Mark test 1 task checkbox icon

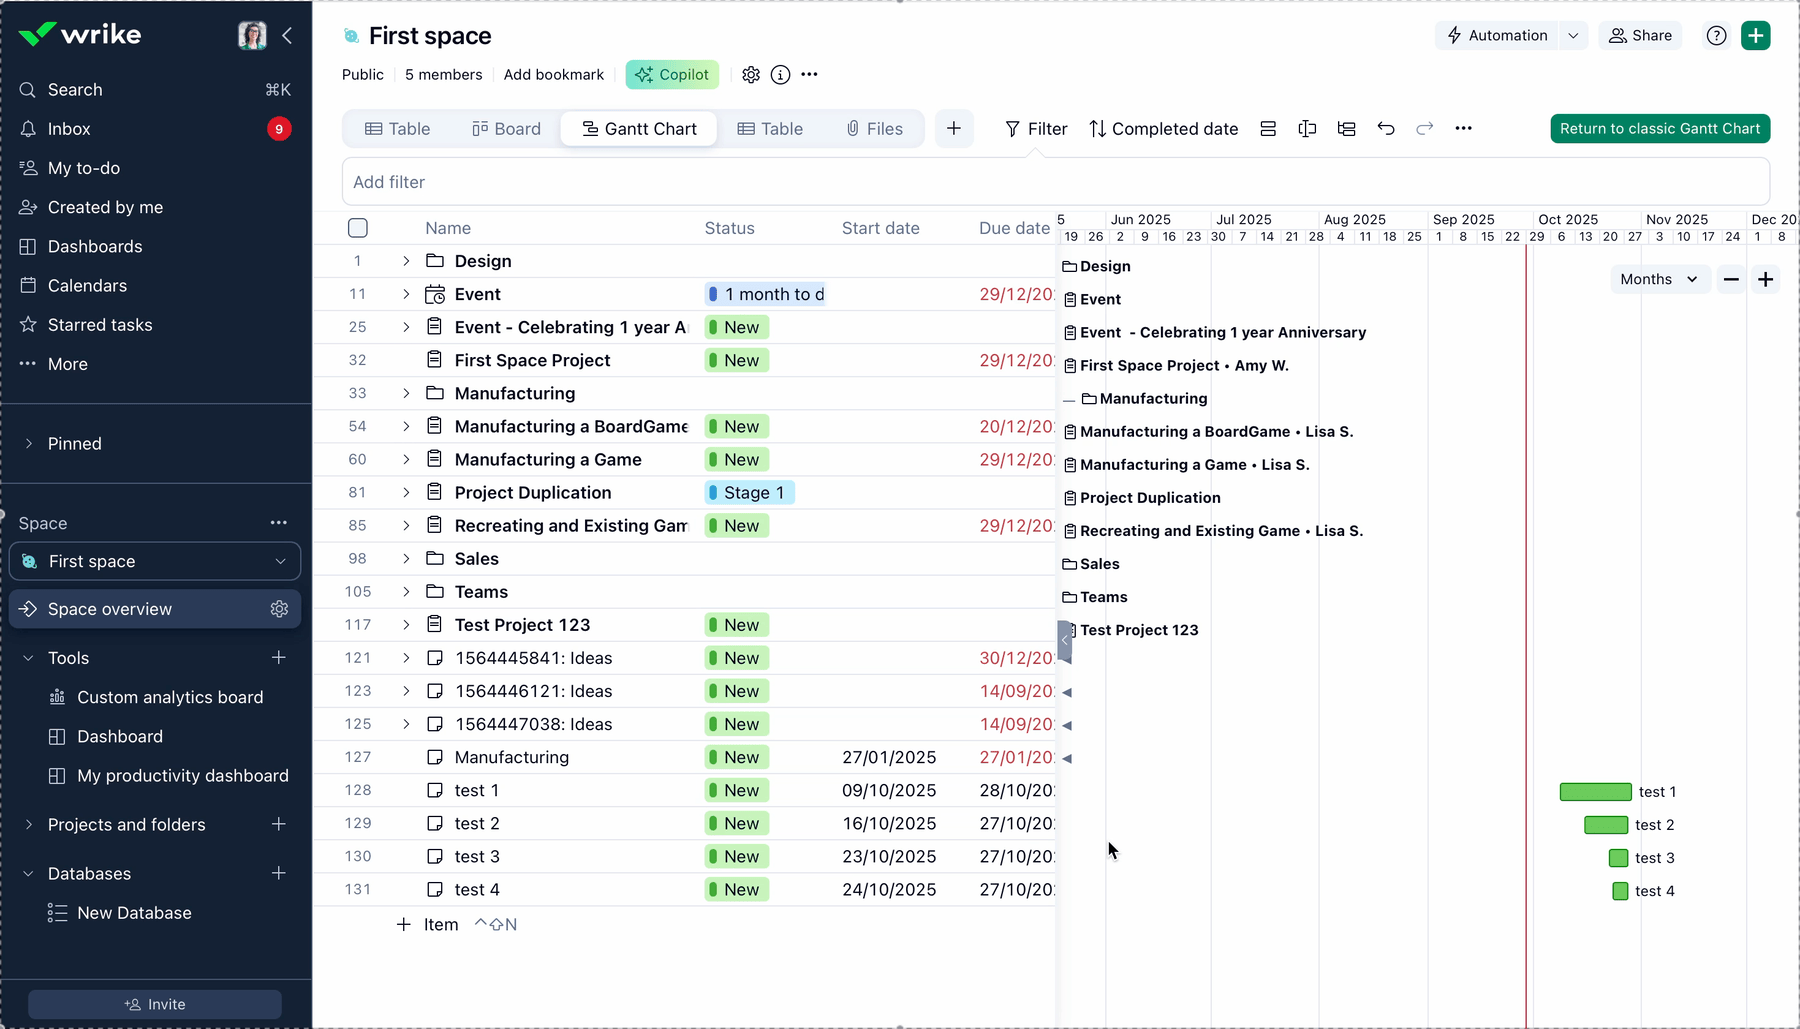click(x=435, y=791)
